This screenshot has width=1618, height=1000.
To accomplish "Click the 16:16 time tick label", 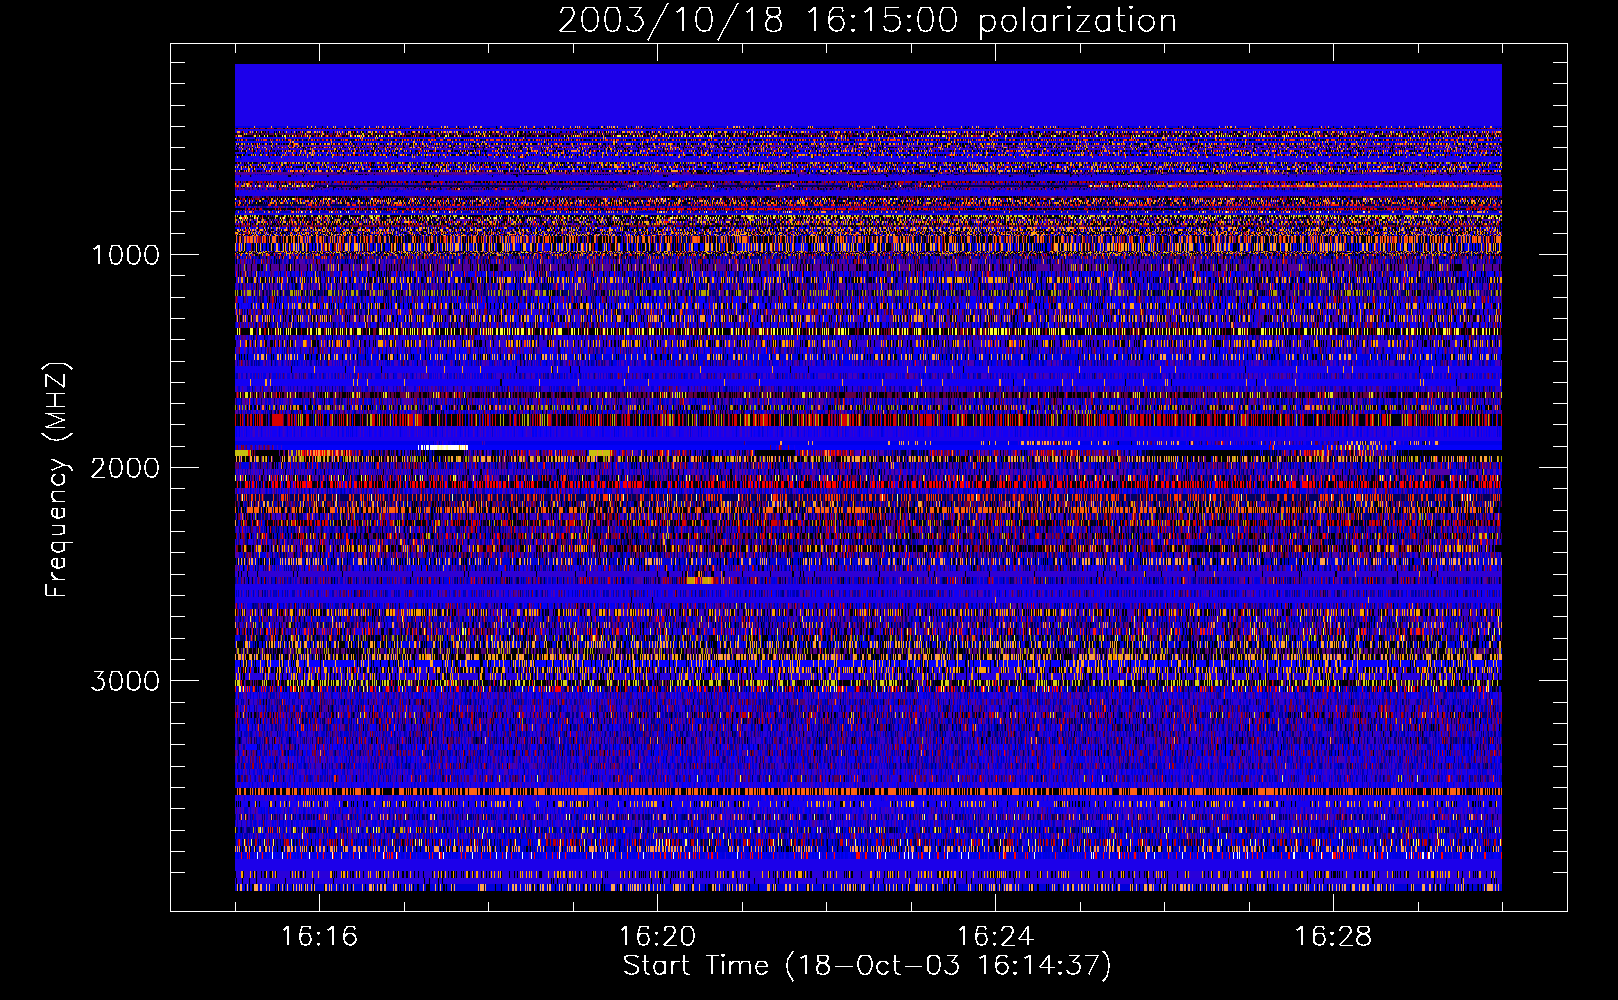I will pos(320,936).
